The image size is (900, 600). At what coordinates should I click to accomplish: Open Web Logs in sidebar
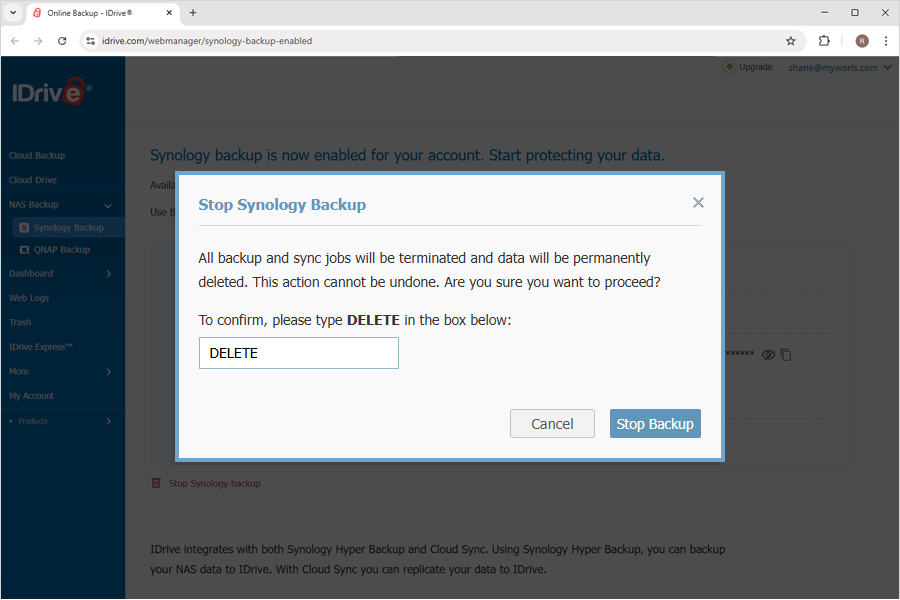[x=29, y=298]
